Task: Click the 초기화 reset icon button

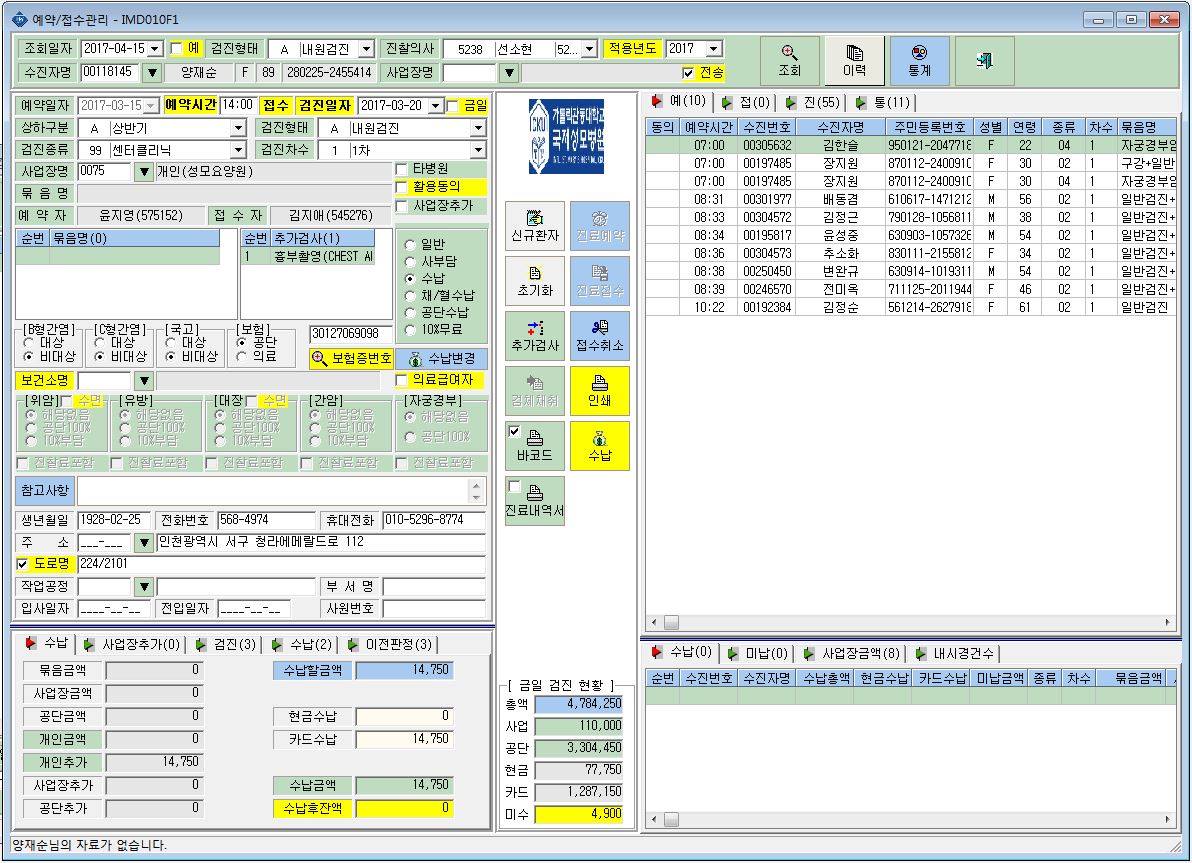Action: click(535, 281)
